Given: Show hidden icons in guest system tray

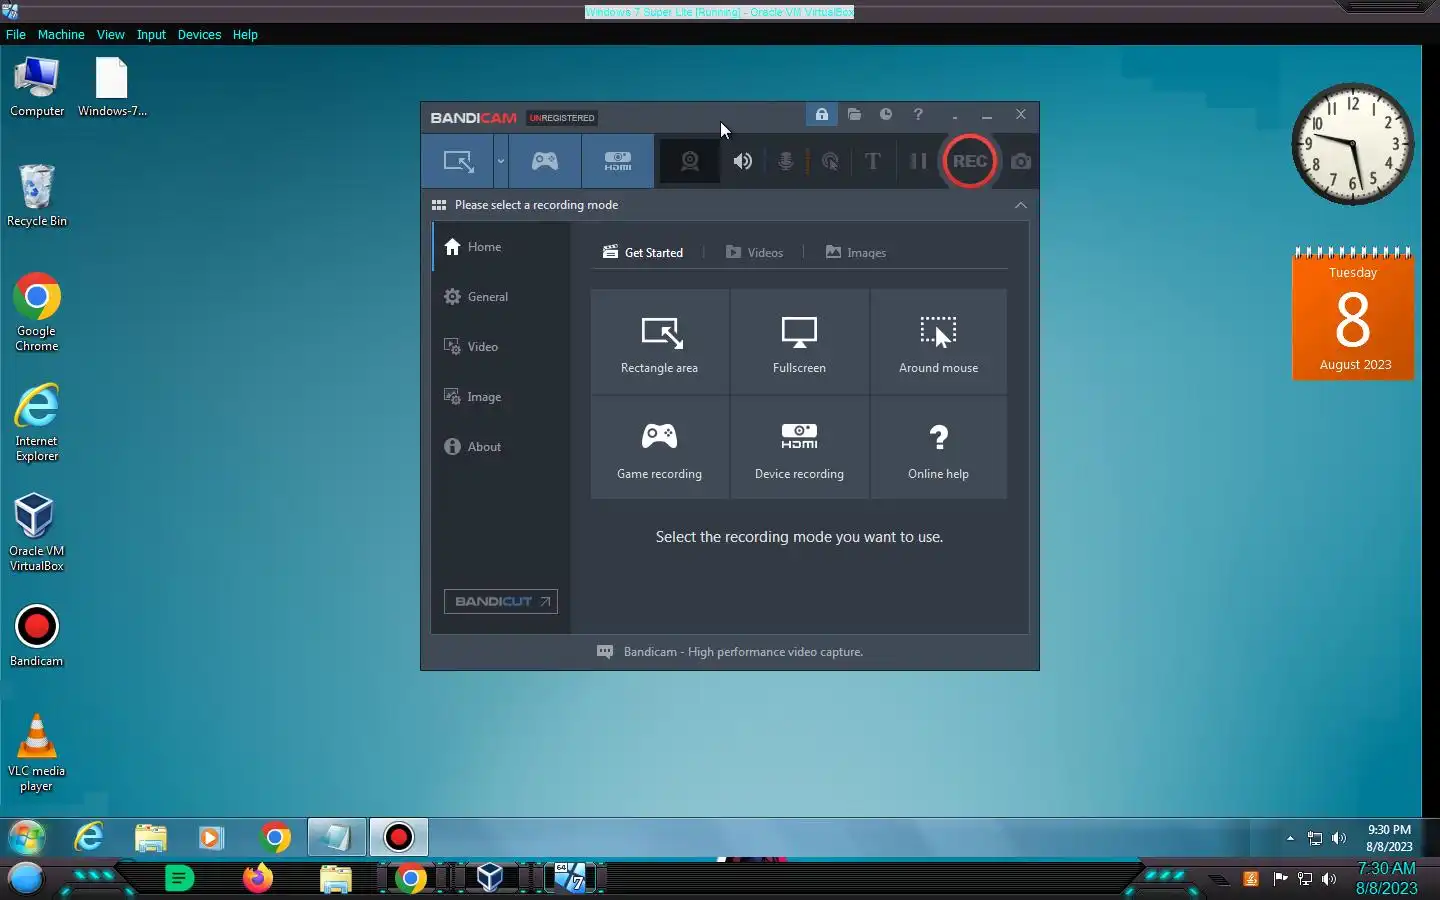Looking at the screenshot, I should click(x=1290, y=838).
